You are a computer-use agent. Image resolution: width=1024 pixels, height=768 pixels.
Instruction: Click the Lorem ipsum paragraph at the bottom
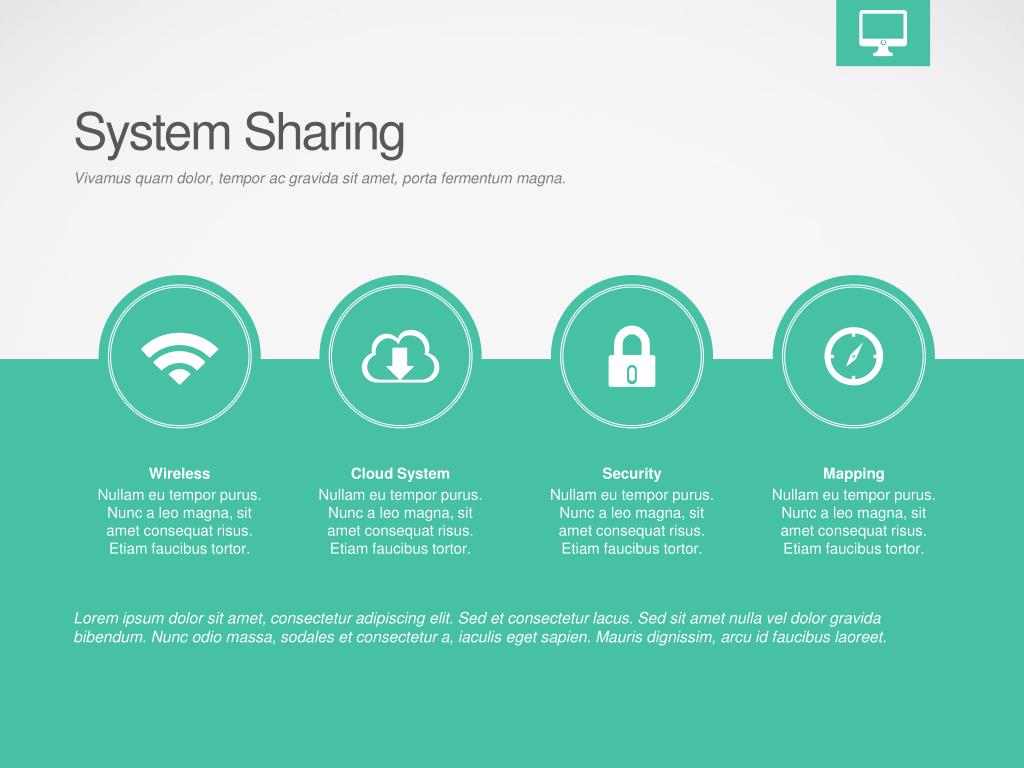pos(480,628)
